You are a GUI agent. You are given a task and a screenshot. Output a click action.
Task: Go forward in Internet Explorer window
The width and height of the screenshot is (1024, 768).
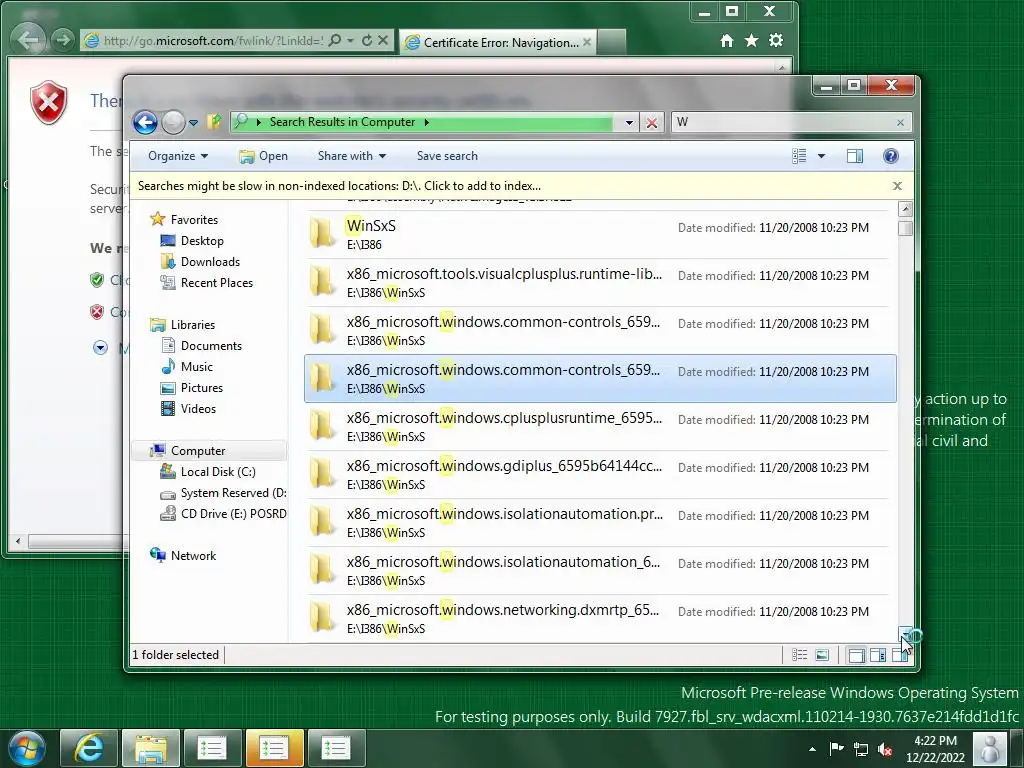click(62, 40)
